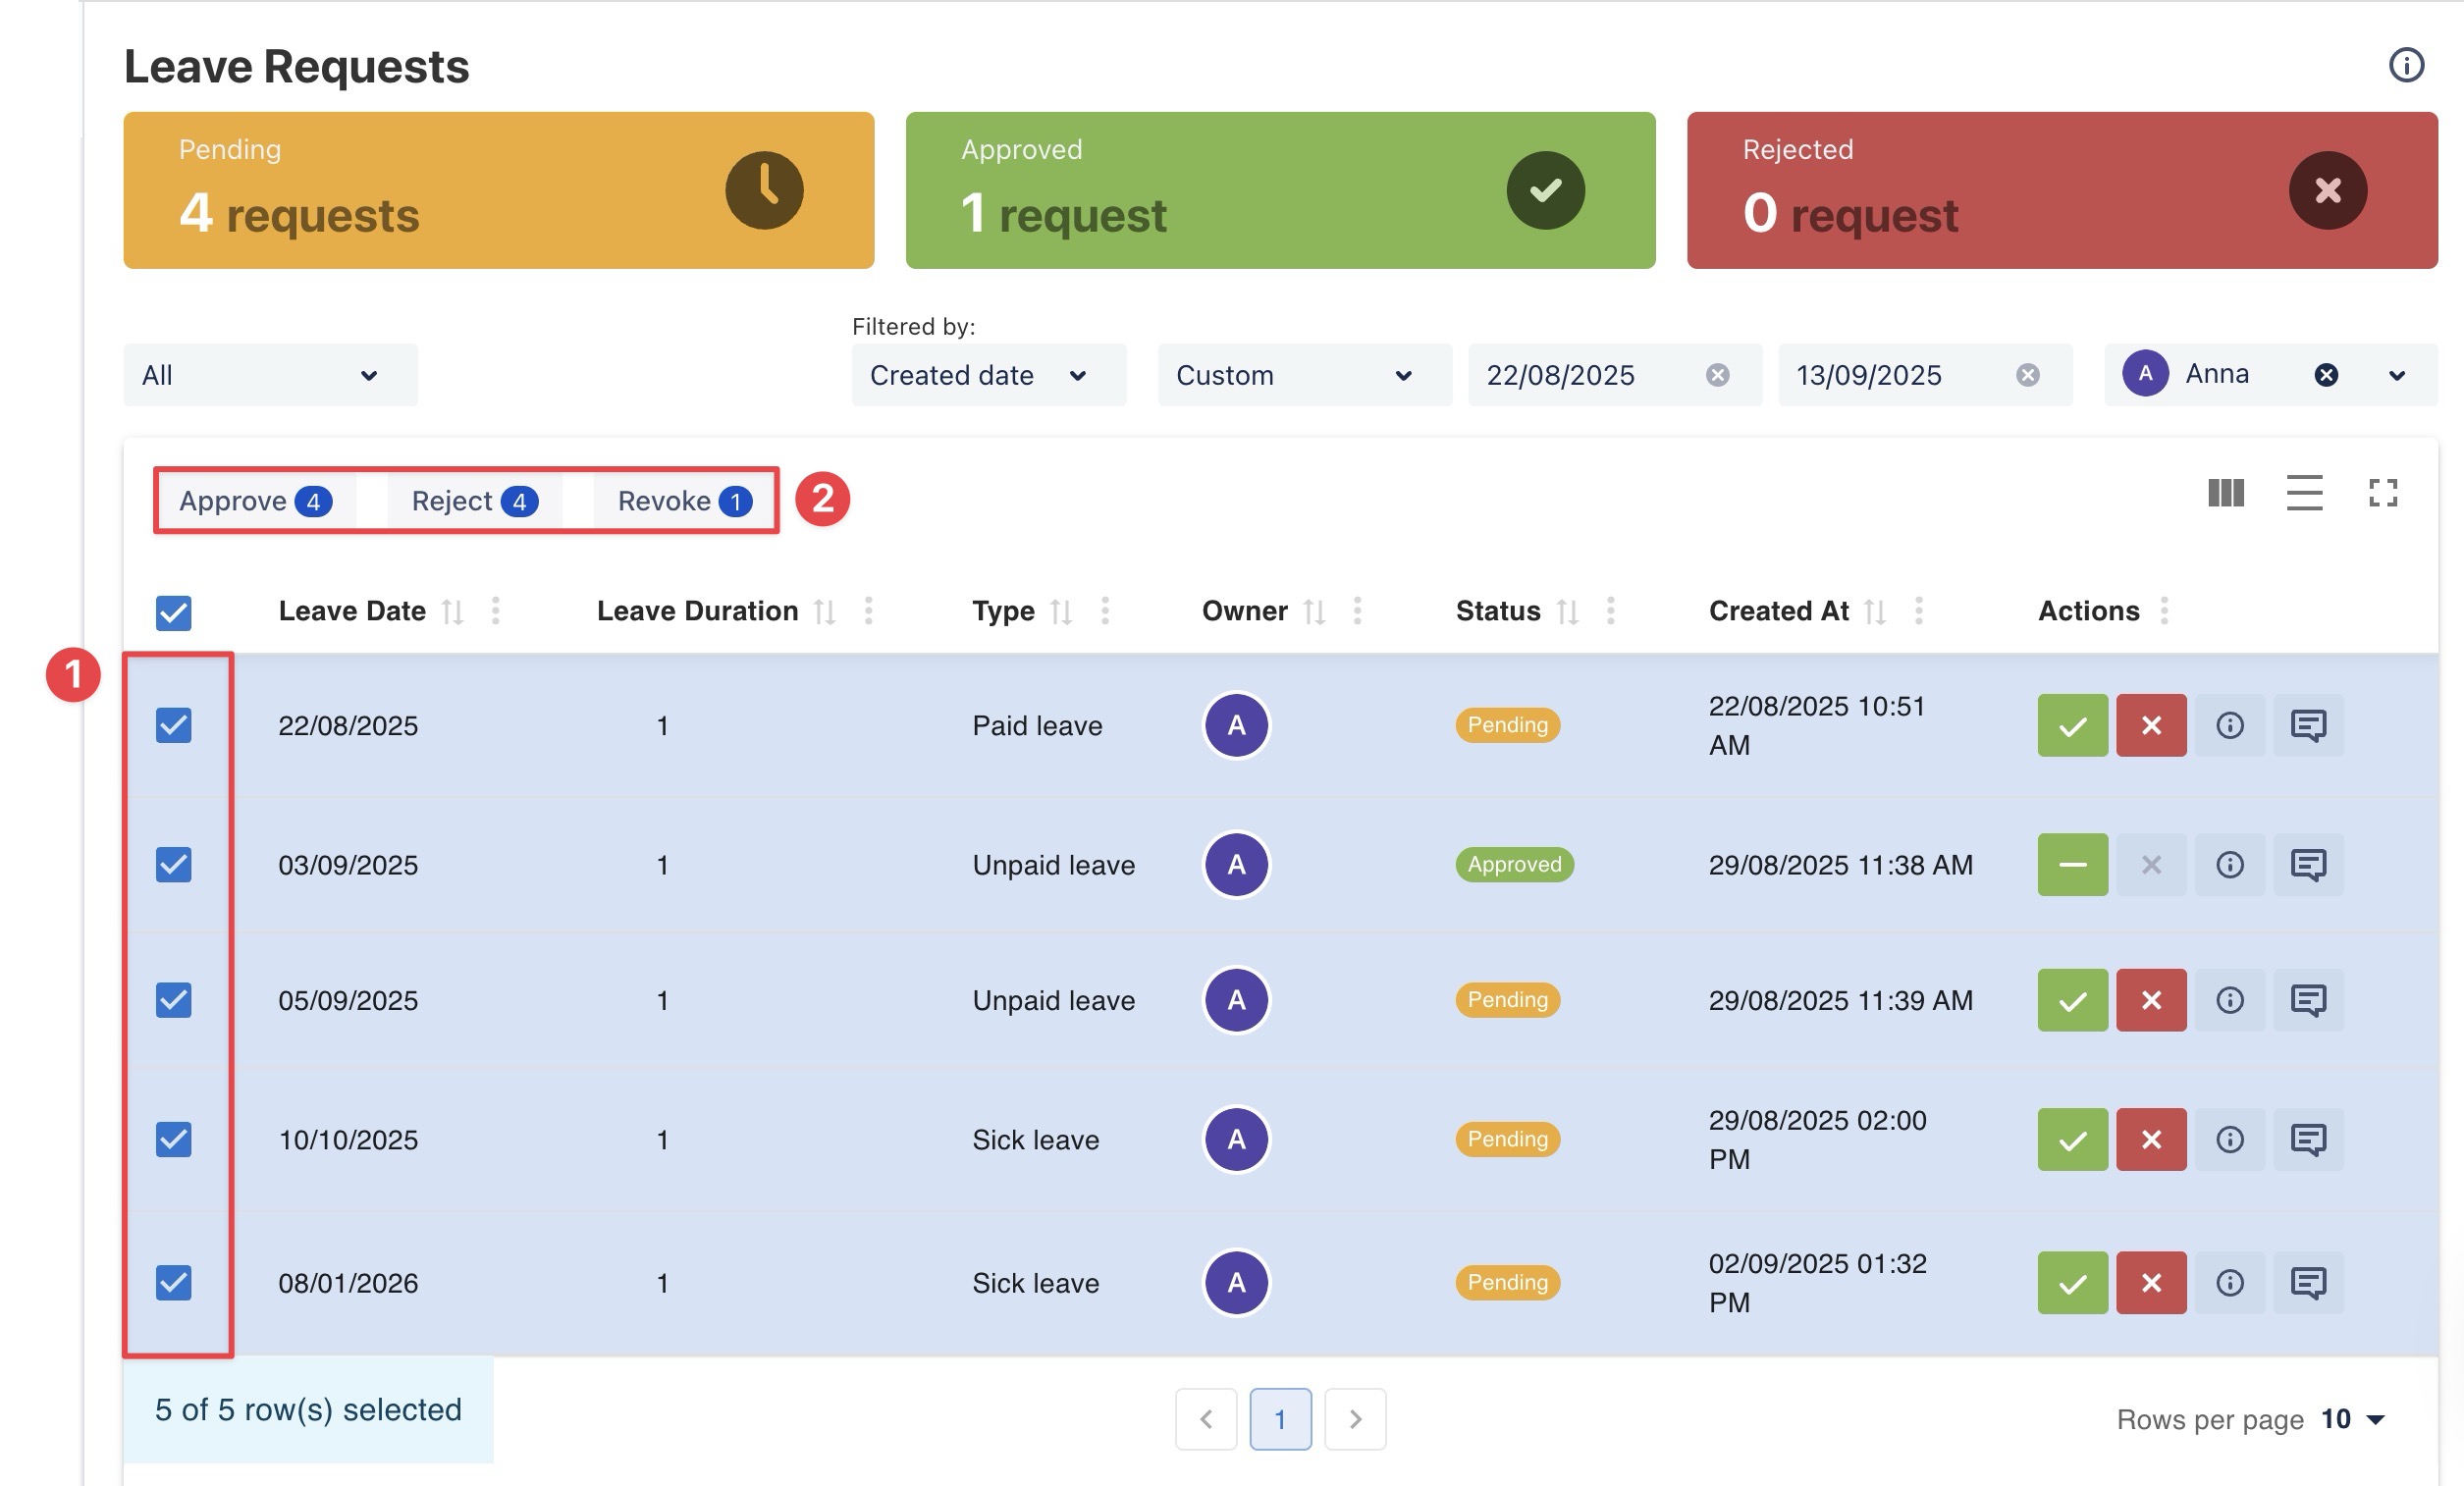Screen dimensions: 2464x1486
Task: Open comments for the 10/10/2025 sick leave
Action: tap(2307, 1139)
